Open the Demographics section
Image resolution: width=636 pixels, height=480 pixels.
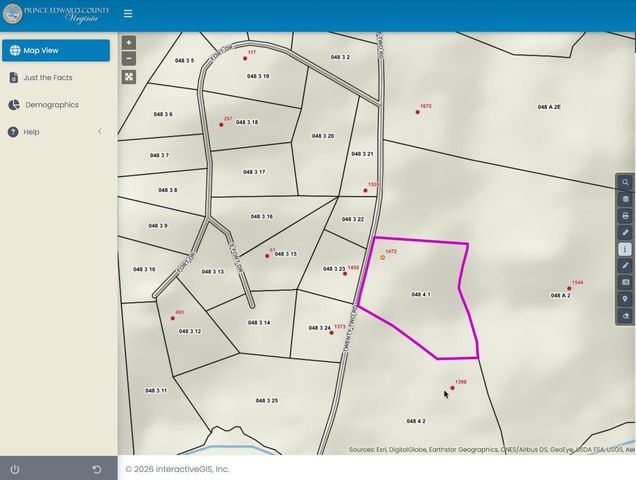pos(51,105)
